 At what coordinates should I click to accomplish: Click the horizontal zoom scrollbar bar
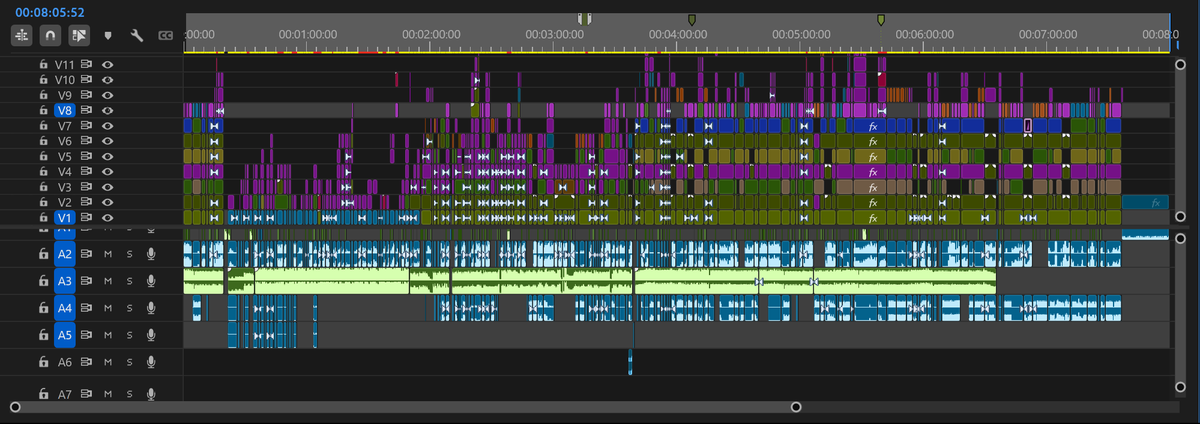pos(405,407)
